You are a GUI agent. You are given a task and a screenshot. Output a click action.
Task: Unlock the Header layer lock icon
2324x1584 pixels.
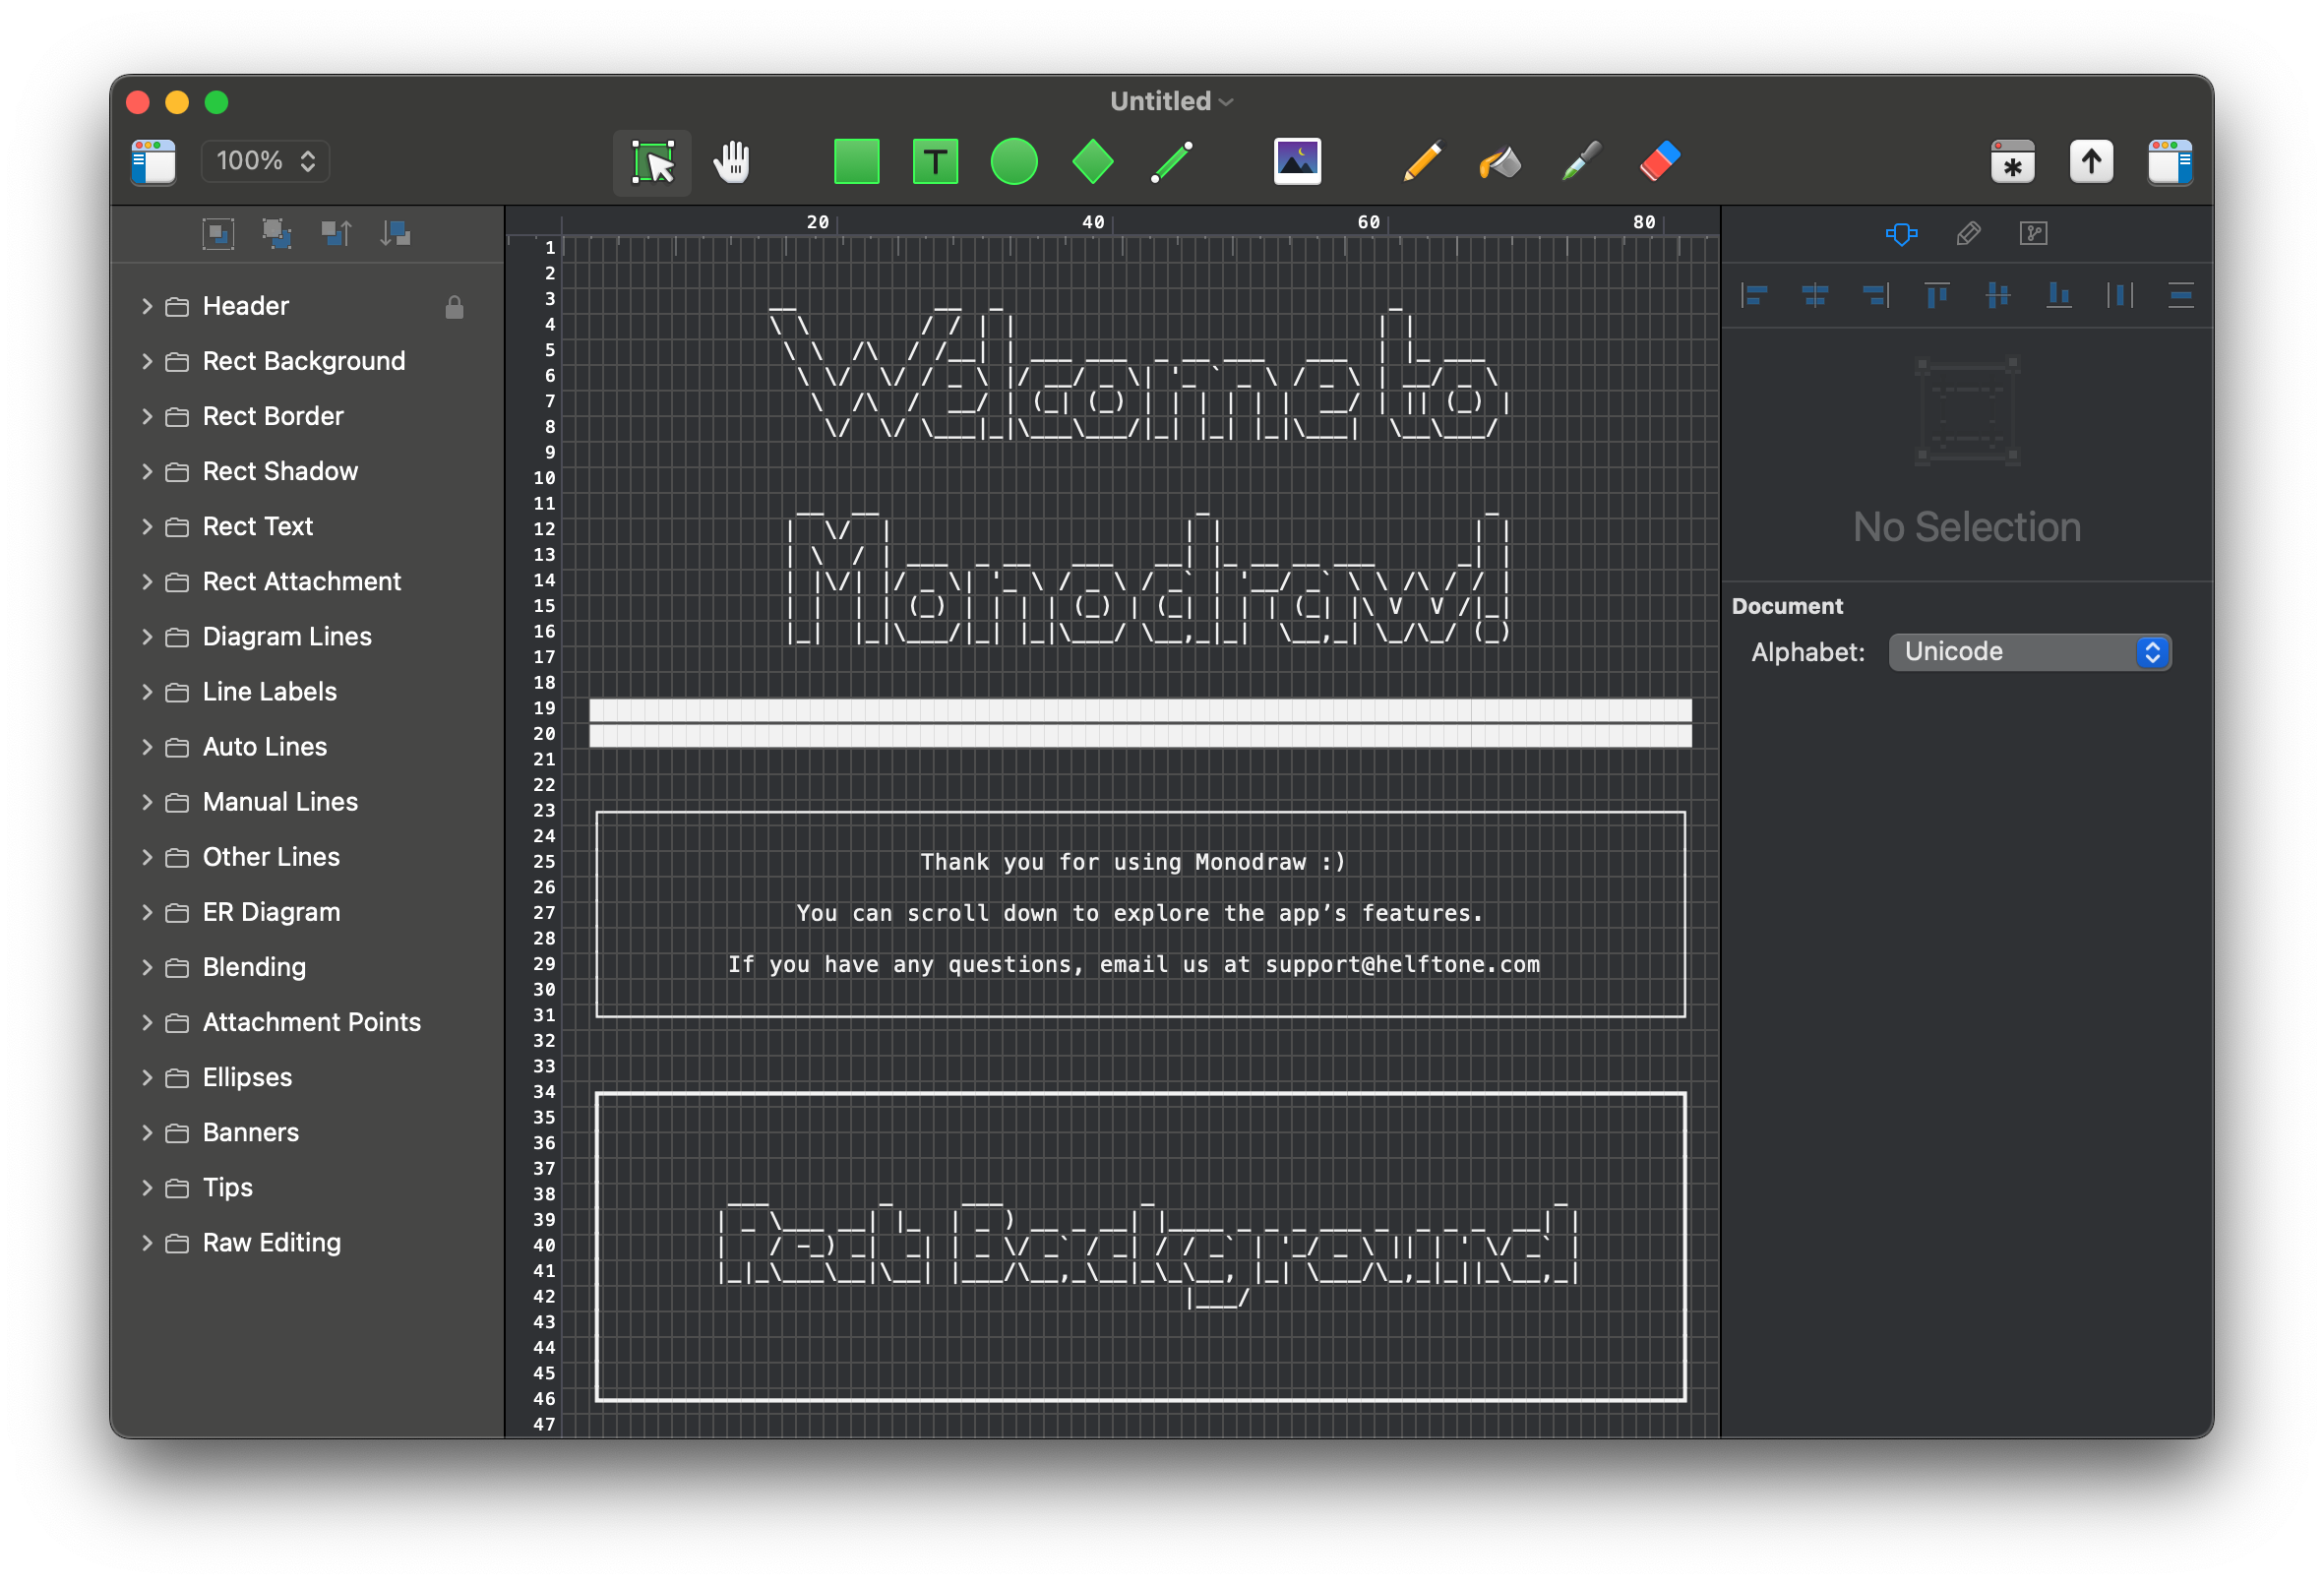454,307
